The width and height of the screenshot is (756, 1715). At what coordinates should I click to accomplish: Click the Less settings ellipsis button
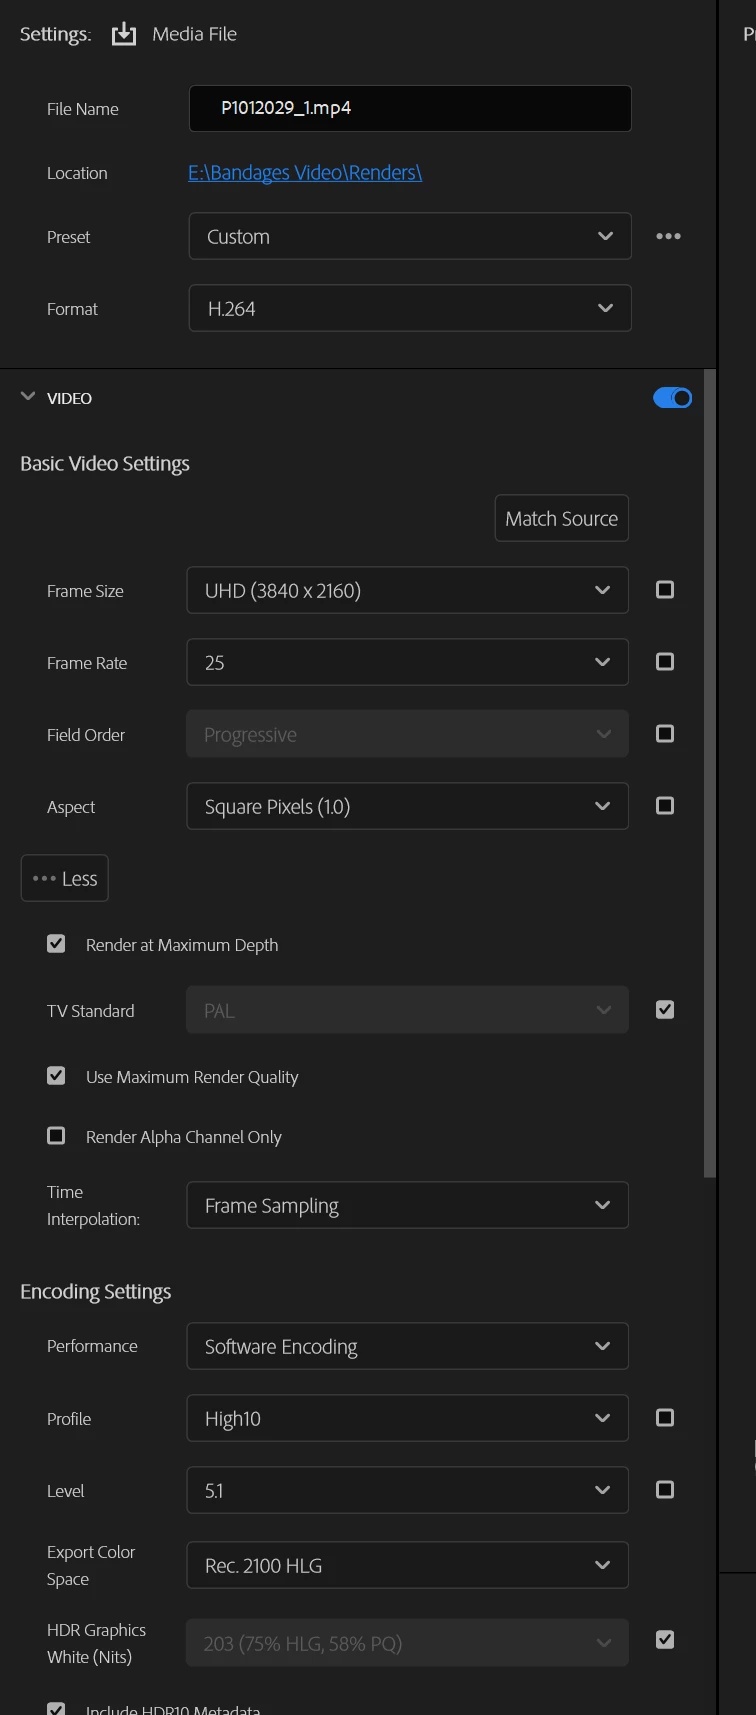coord(65,879)
